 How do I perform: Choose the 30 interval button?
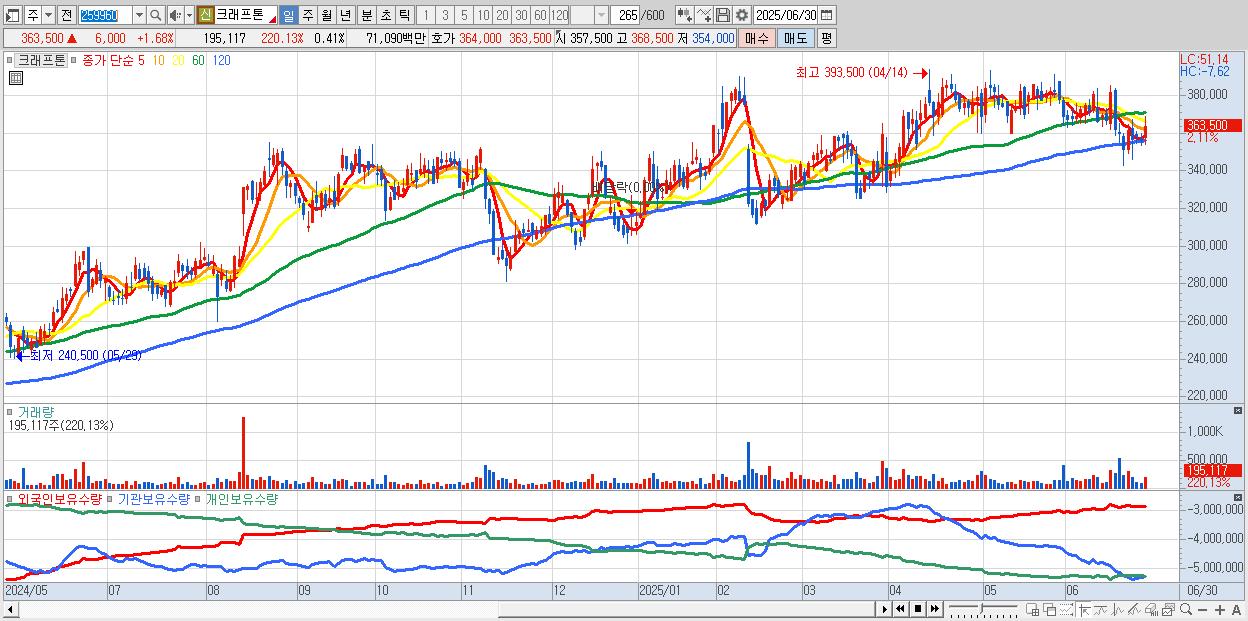point(521,15)
